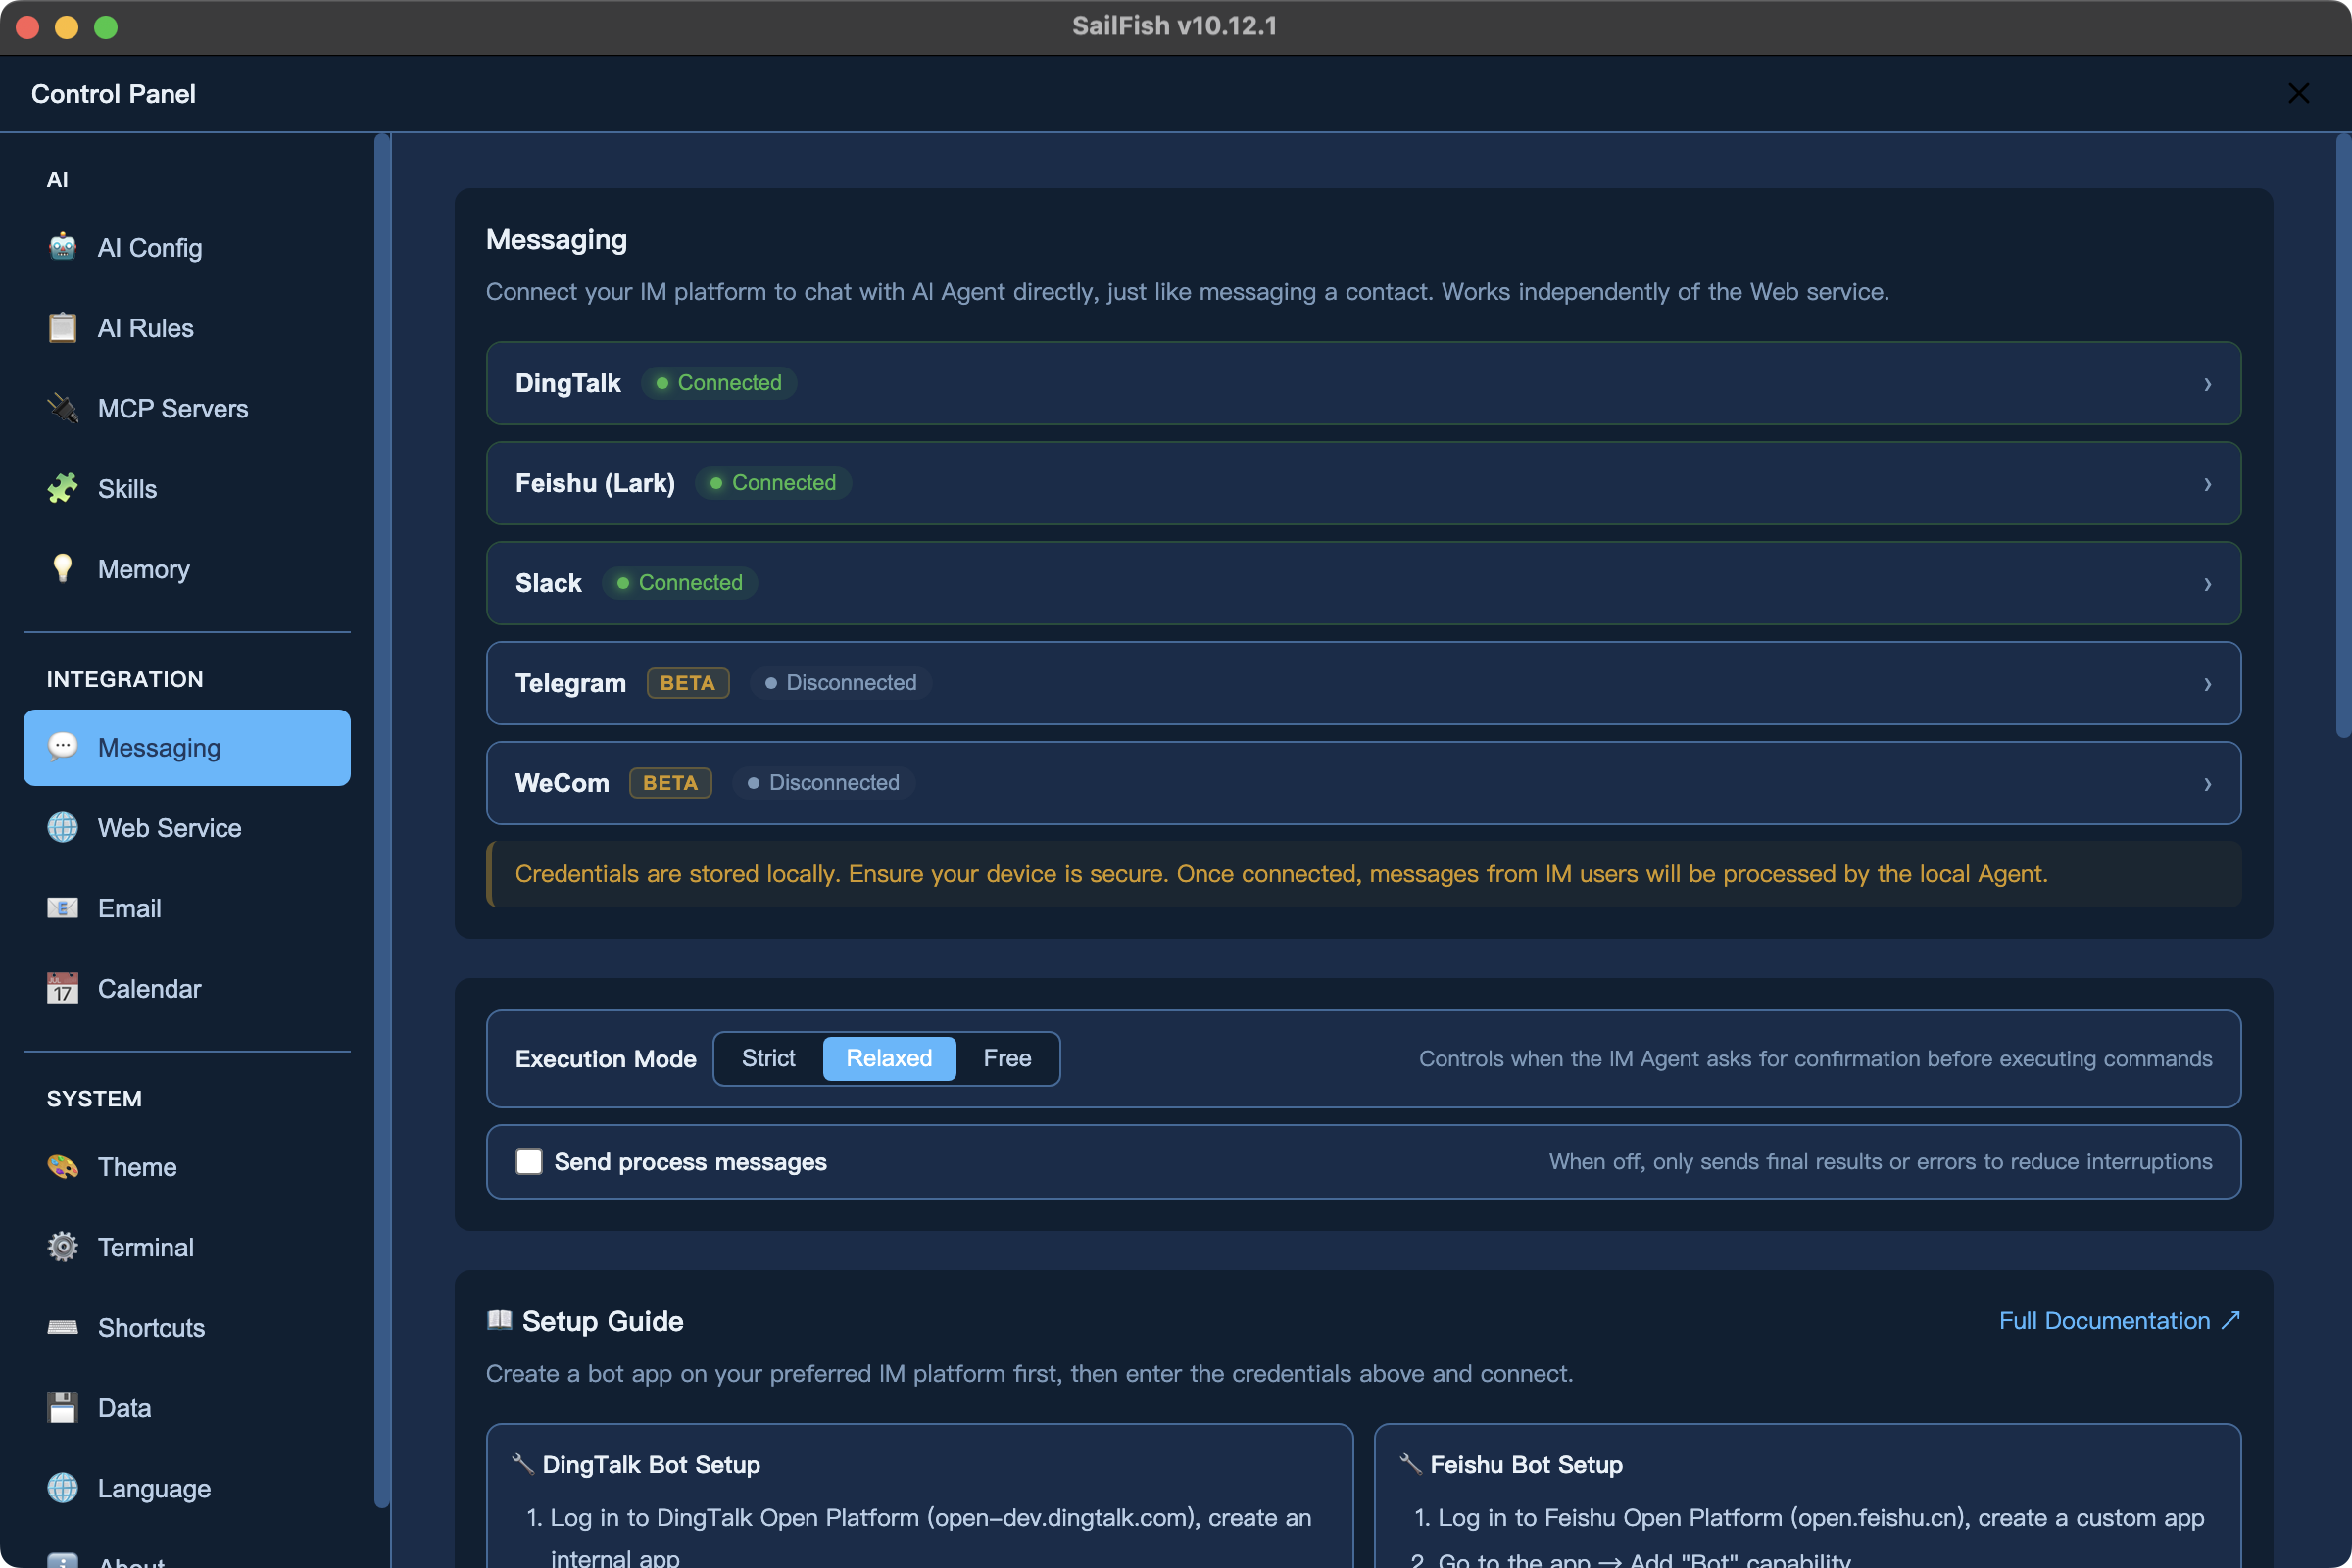Close the Control Panel with X button

(x=2298, y=94)
